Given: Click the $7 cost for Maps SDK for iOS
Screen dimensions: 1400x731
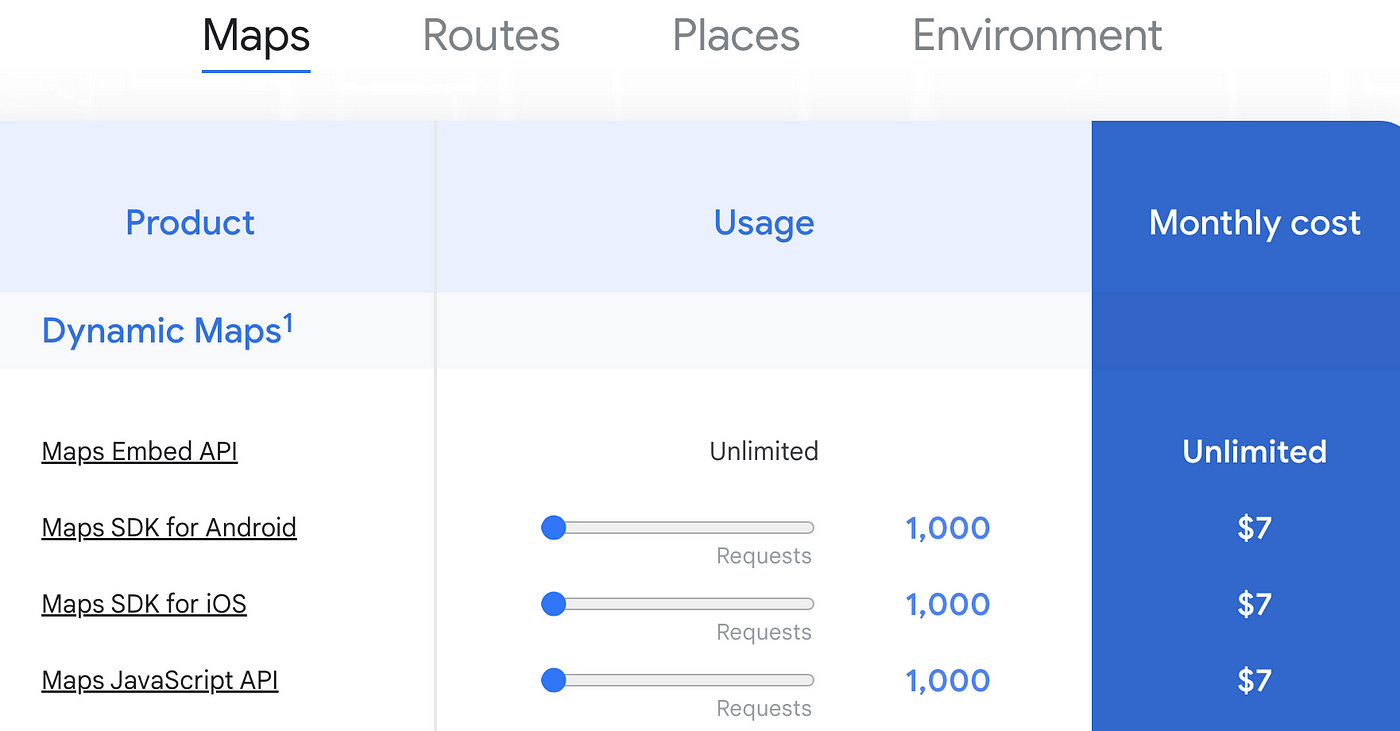Looking at the screenshot, I should 1254,604.
